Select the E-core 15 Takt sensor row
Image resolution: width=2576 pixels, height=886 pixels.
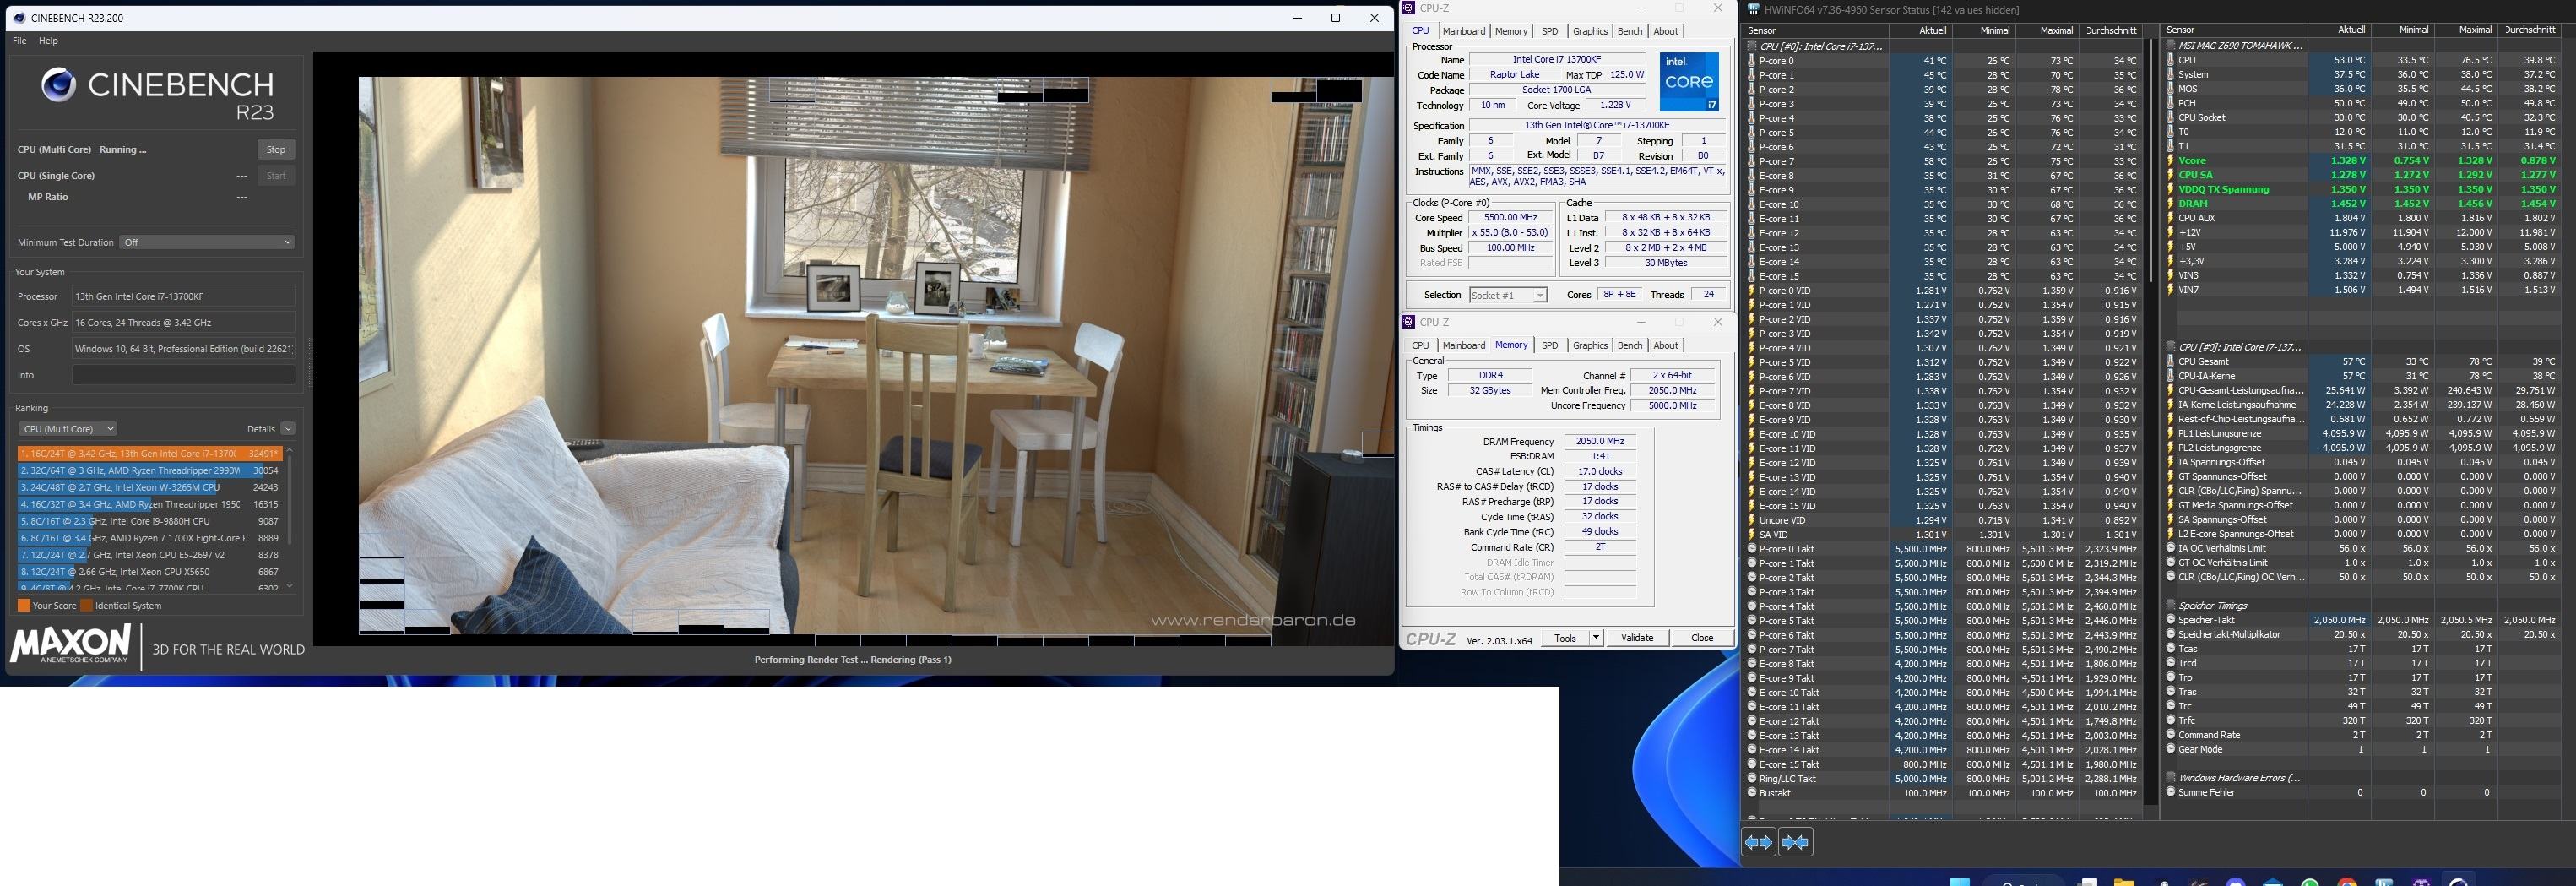[x=1943, y=765]
